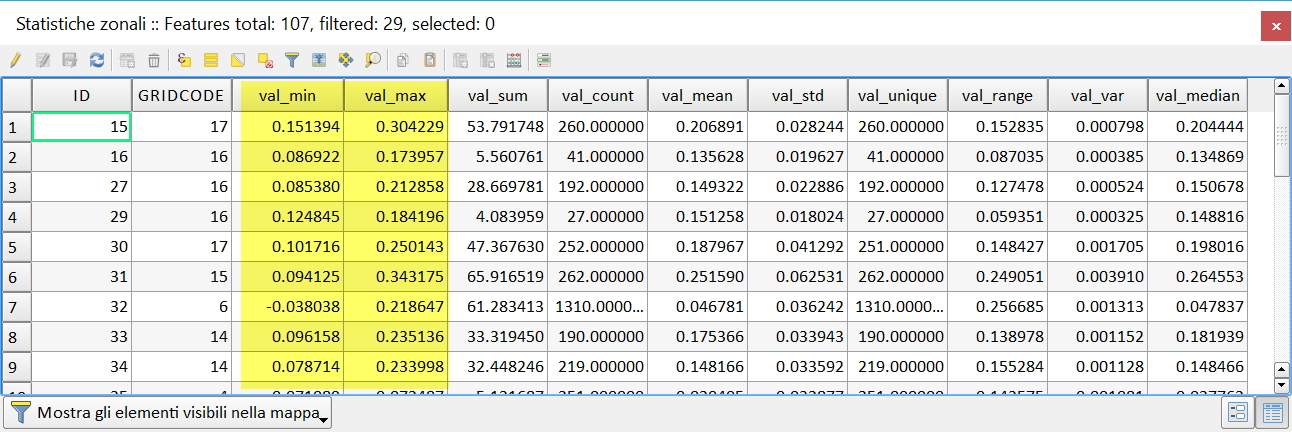
Task: Click the filter/select by form funnel icon
Action: (x=292, y=60)
